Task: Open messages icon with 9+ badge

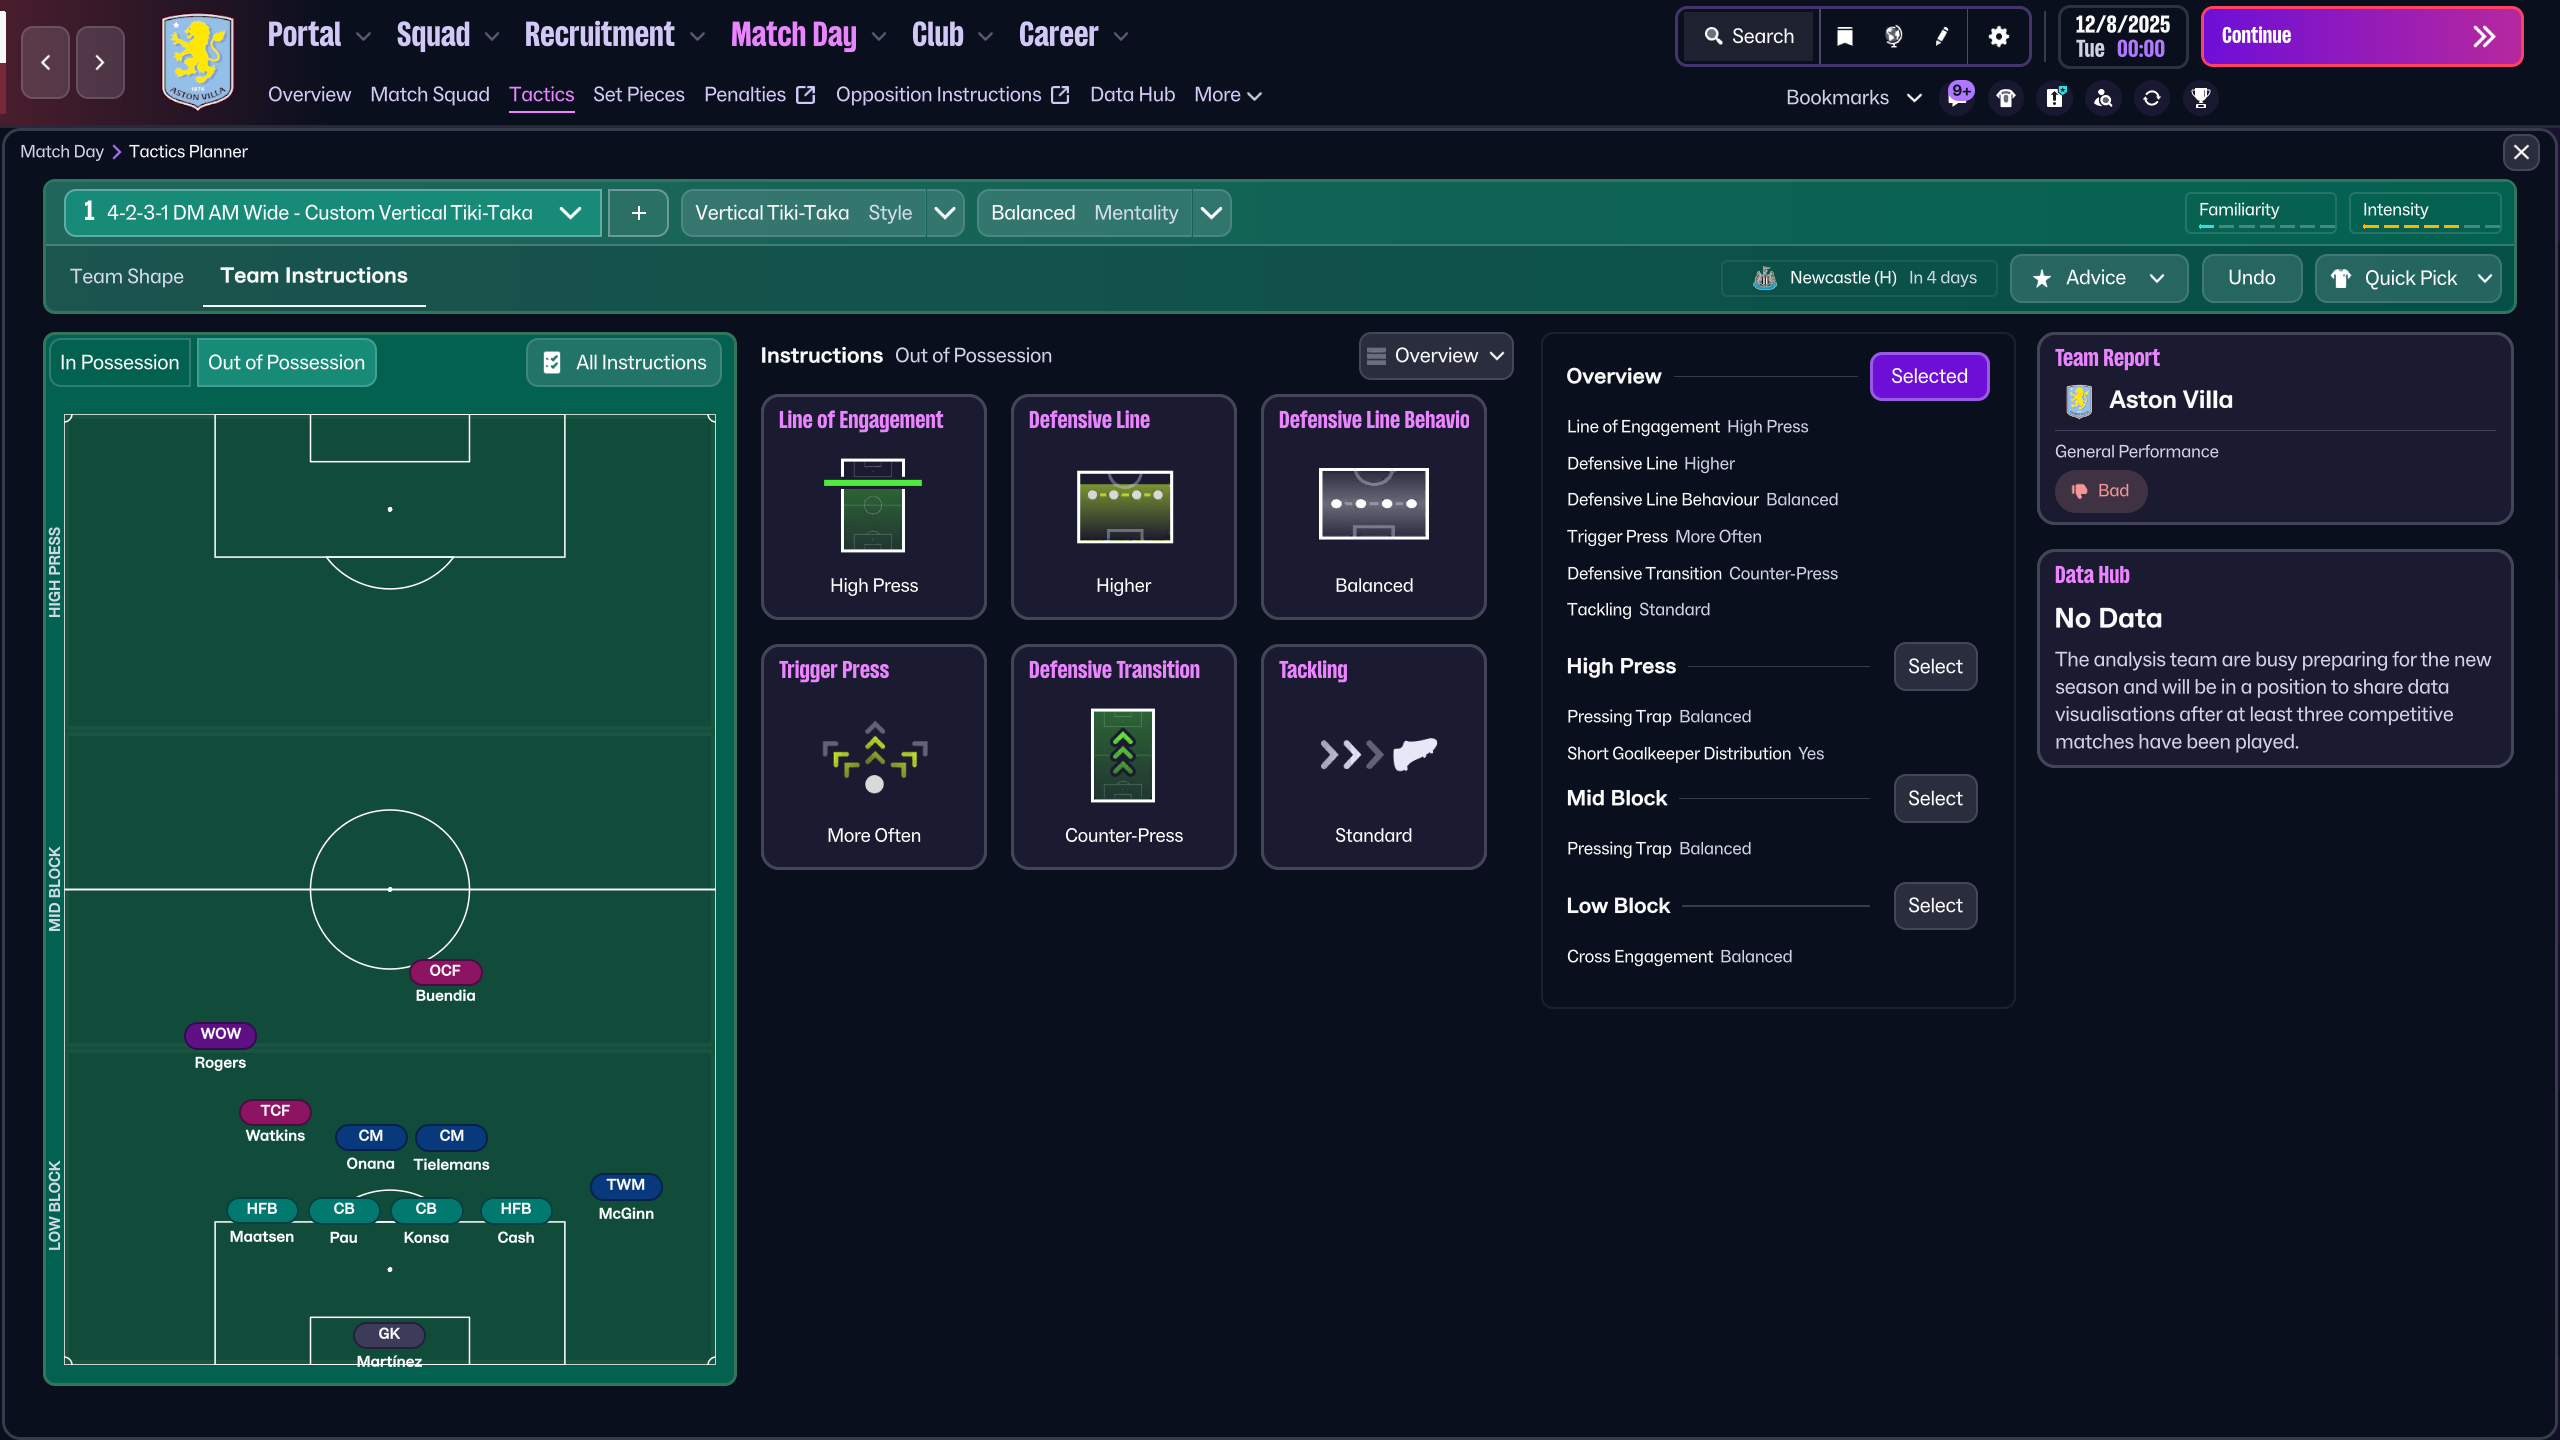Action: pos(1958,97)
